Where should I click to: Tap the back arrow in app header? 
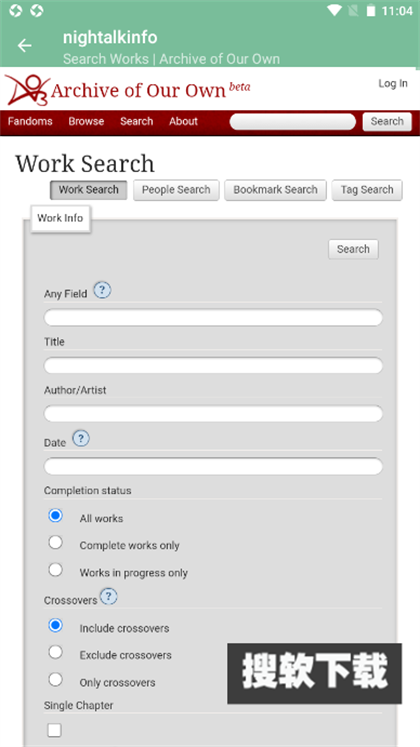pyautogui.click(x=24, y=46)
